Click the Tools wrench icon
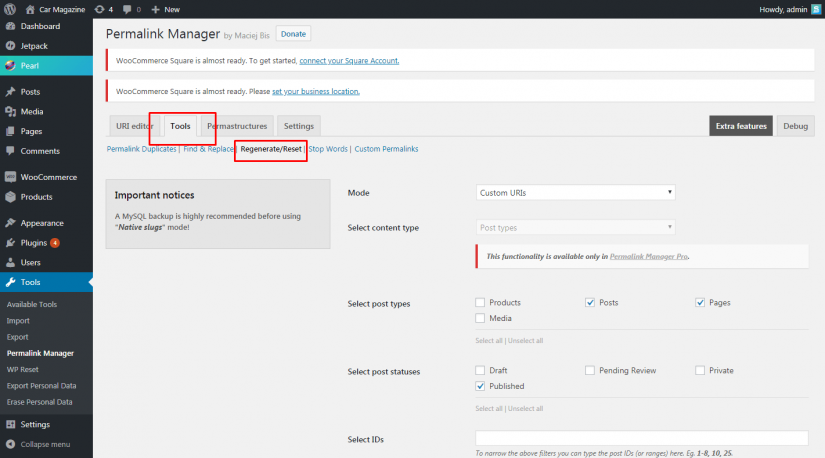 pos(11,282)
